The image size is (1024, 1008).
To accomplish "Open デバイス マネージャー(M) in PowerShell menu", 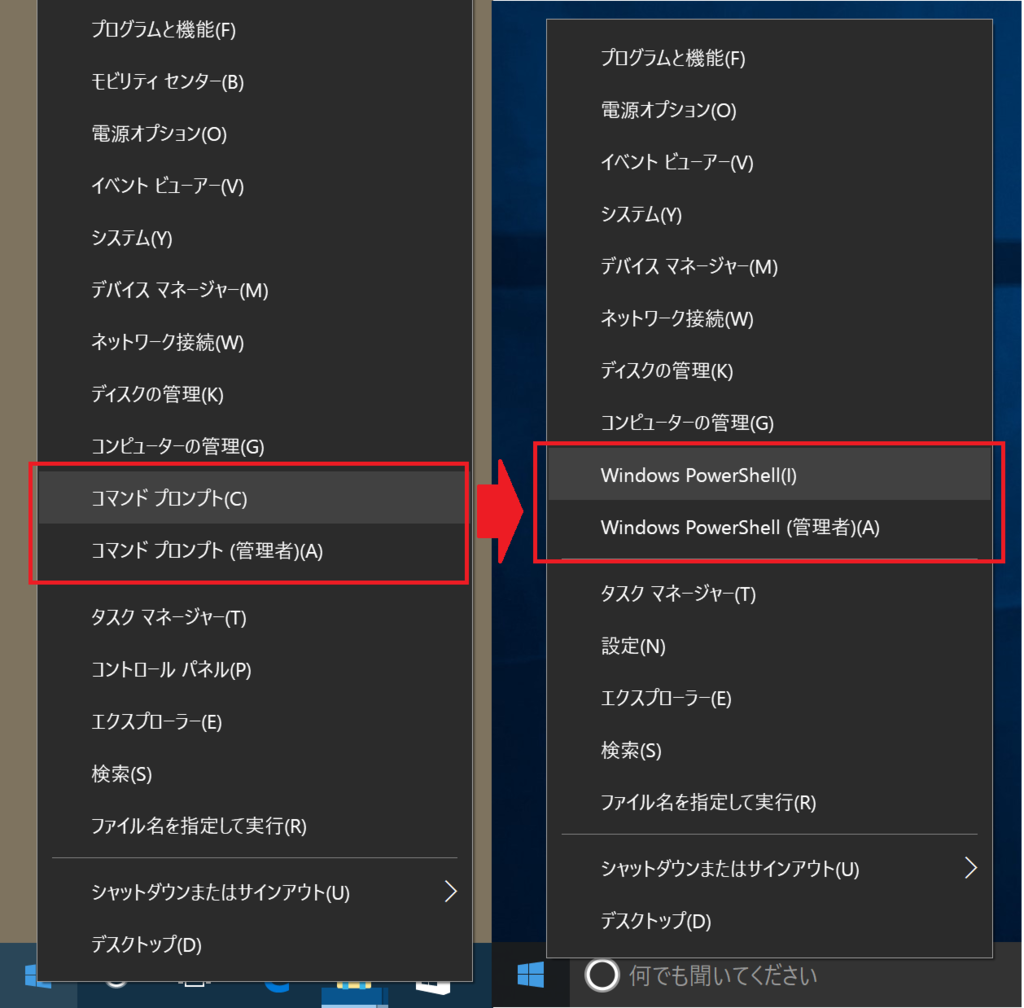I will 769,266.
